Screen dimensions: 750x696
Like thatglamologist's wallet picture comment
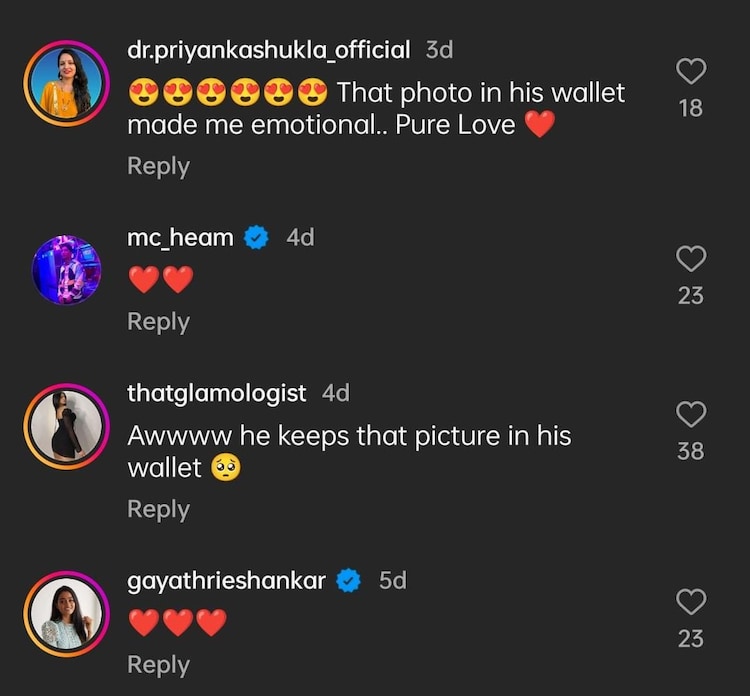tap(691, 414)
